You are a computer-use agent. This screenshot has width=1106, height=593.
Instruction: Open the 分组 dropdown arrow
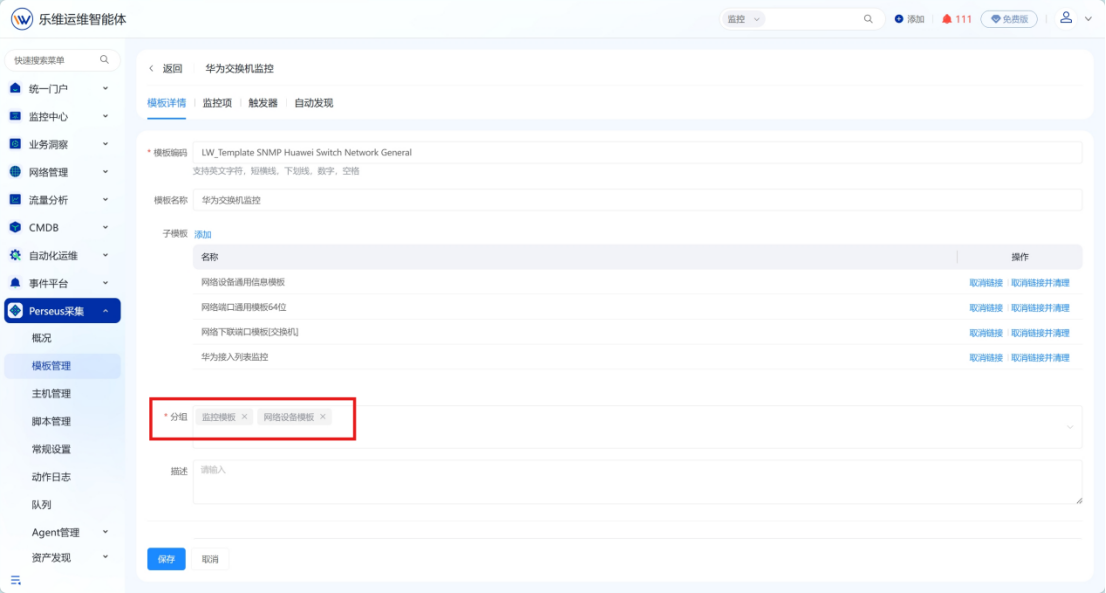pos(1070,427)
